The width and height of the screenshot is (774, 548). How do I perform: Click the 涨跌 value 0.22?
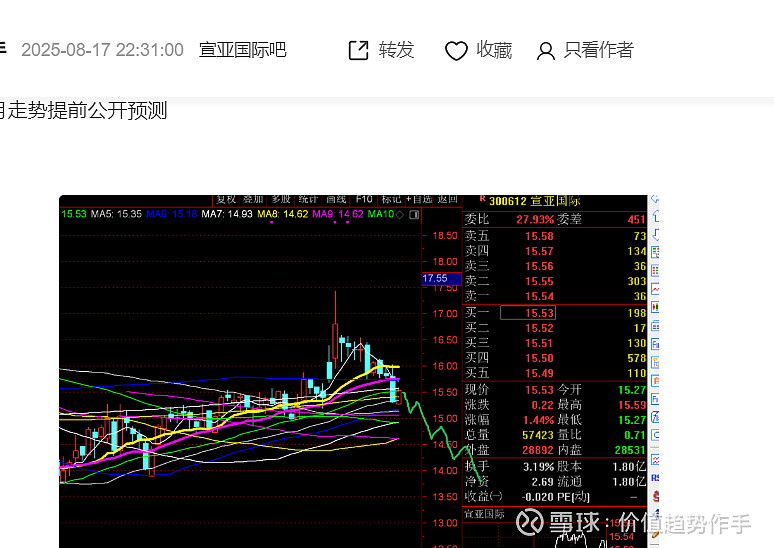[542, 405]
